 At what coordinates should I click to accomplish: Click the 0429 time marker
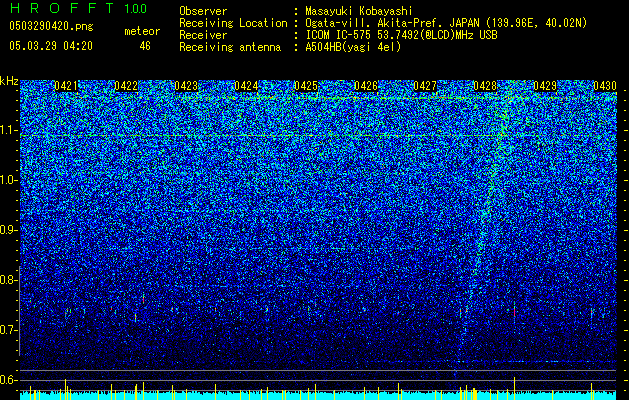[545, 86]
